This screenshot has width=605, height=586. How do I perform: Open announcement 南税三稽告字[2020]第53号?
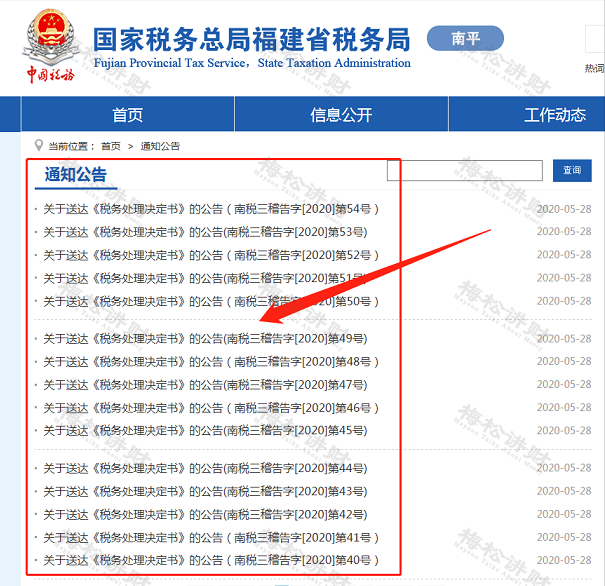[205, 232]
